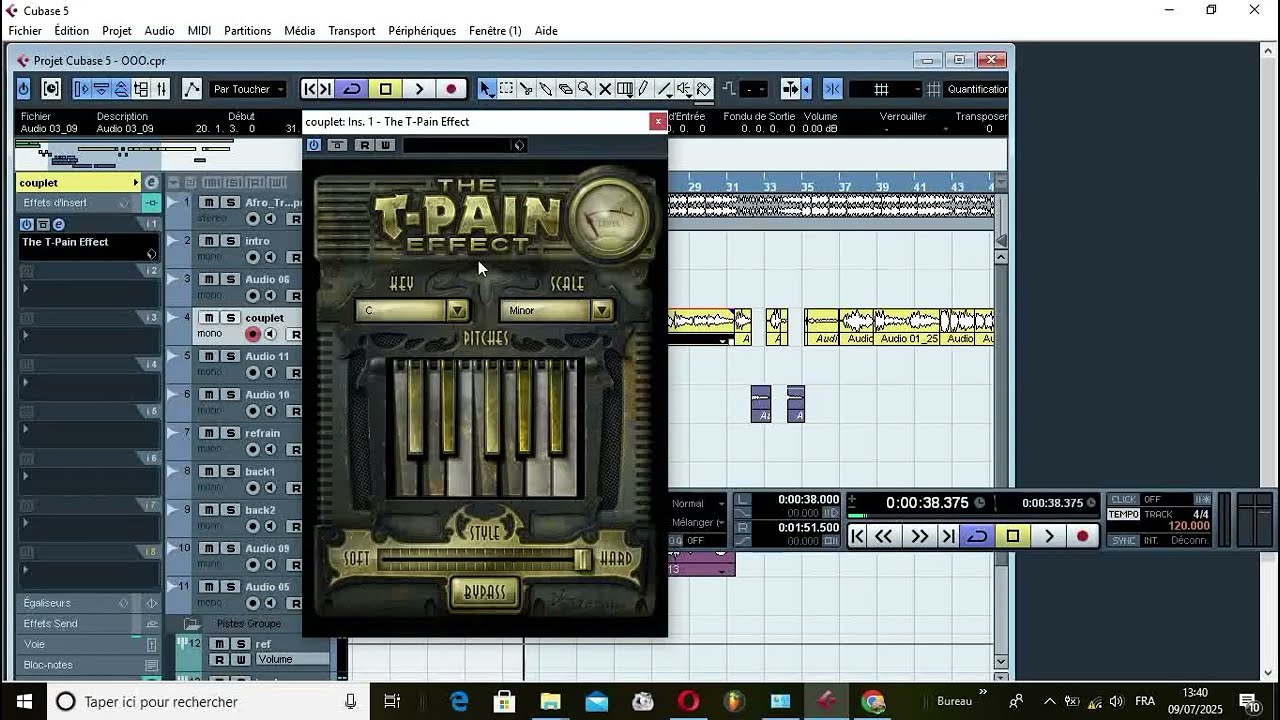Screen dimensions: 1280x720
Task: Expand the Bloc-notes inspector section
Action: pos(88,665)
